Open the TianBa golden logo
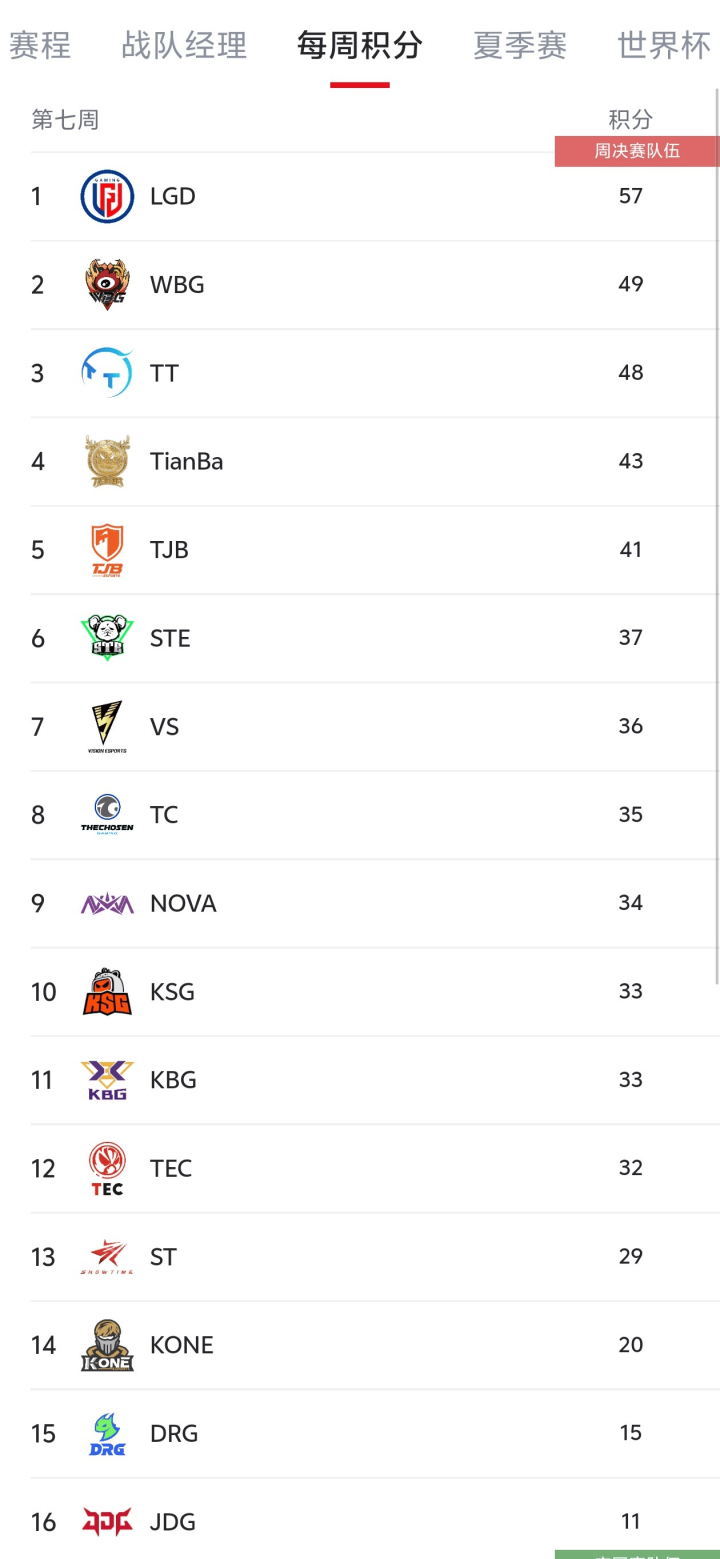720x1559 pixels. tap(107, 461)
